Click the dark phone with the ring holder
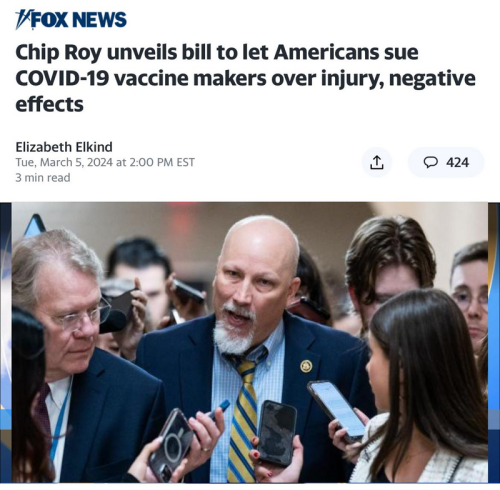Screen dimensions: 500x490 [x=171, y=445]
